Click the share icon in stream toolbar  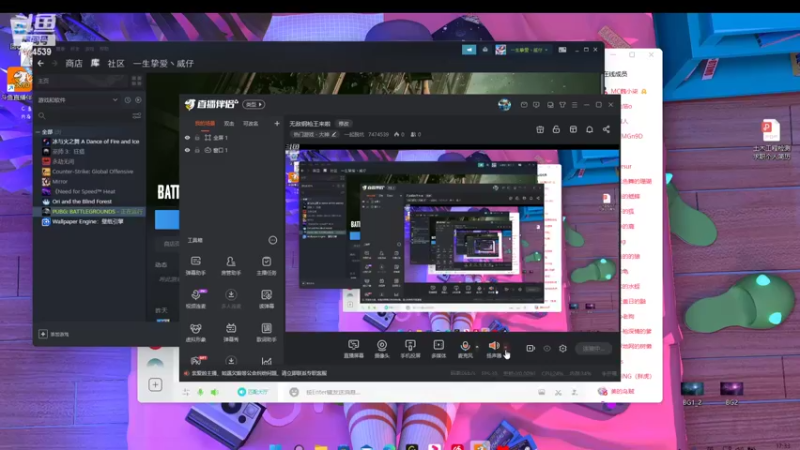[606, 130]
